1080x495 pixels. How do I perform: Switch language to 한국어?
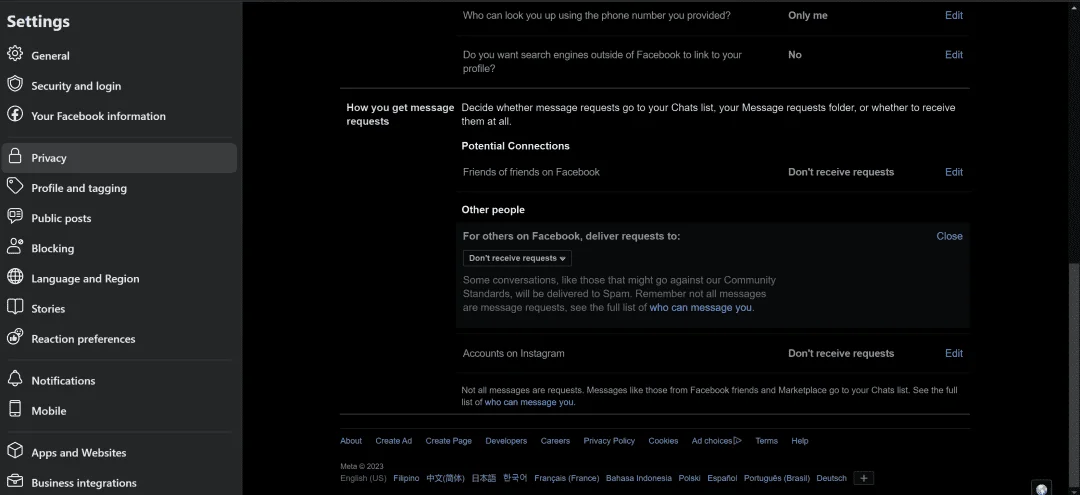pyautogui.click(x=515, y=478)
